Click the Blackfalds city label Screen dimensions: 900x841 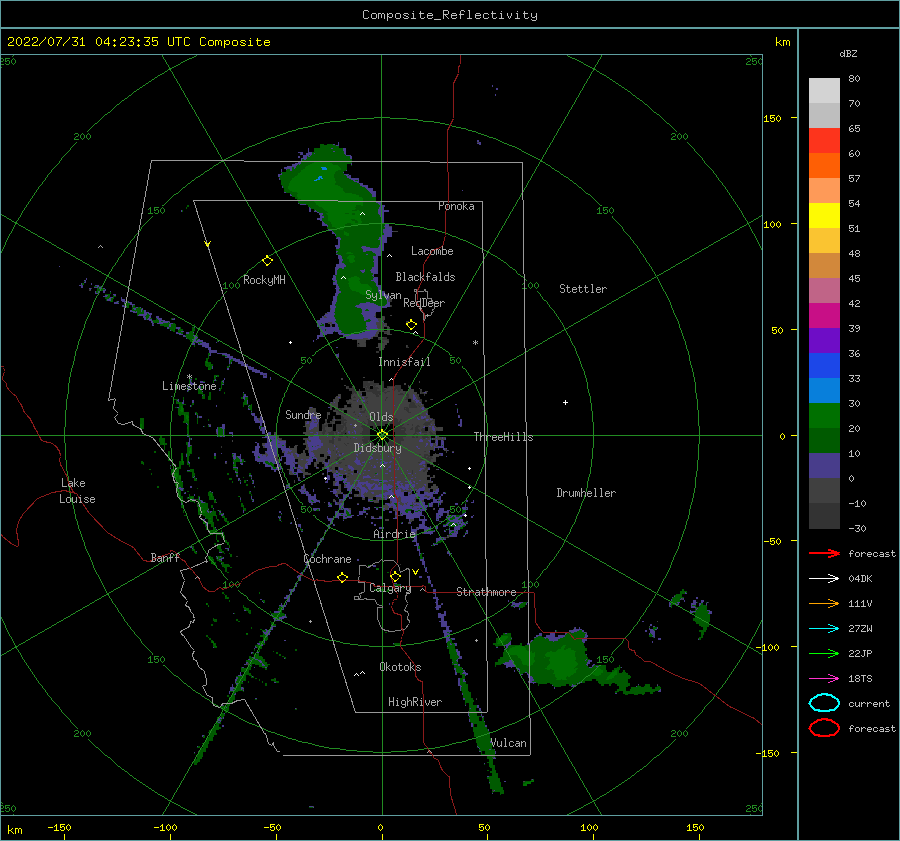pyautogui.click(x=425, y=277)
